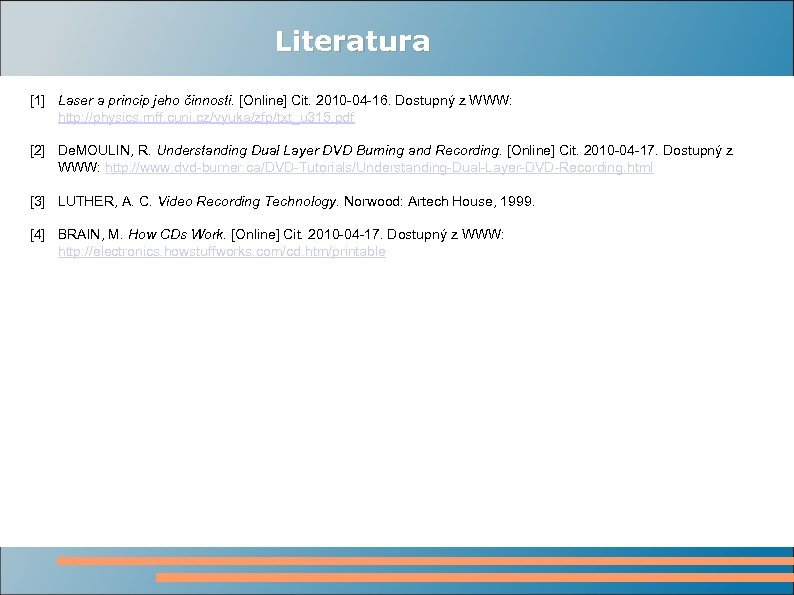Screen dimensions: 794x595
Task: Open the physics.mff.cuni.cz PDF link
Action: [x=206, y=117]
